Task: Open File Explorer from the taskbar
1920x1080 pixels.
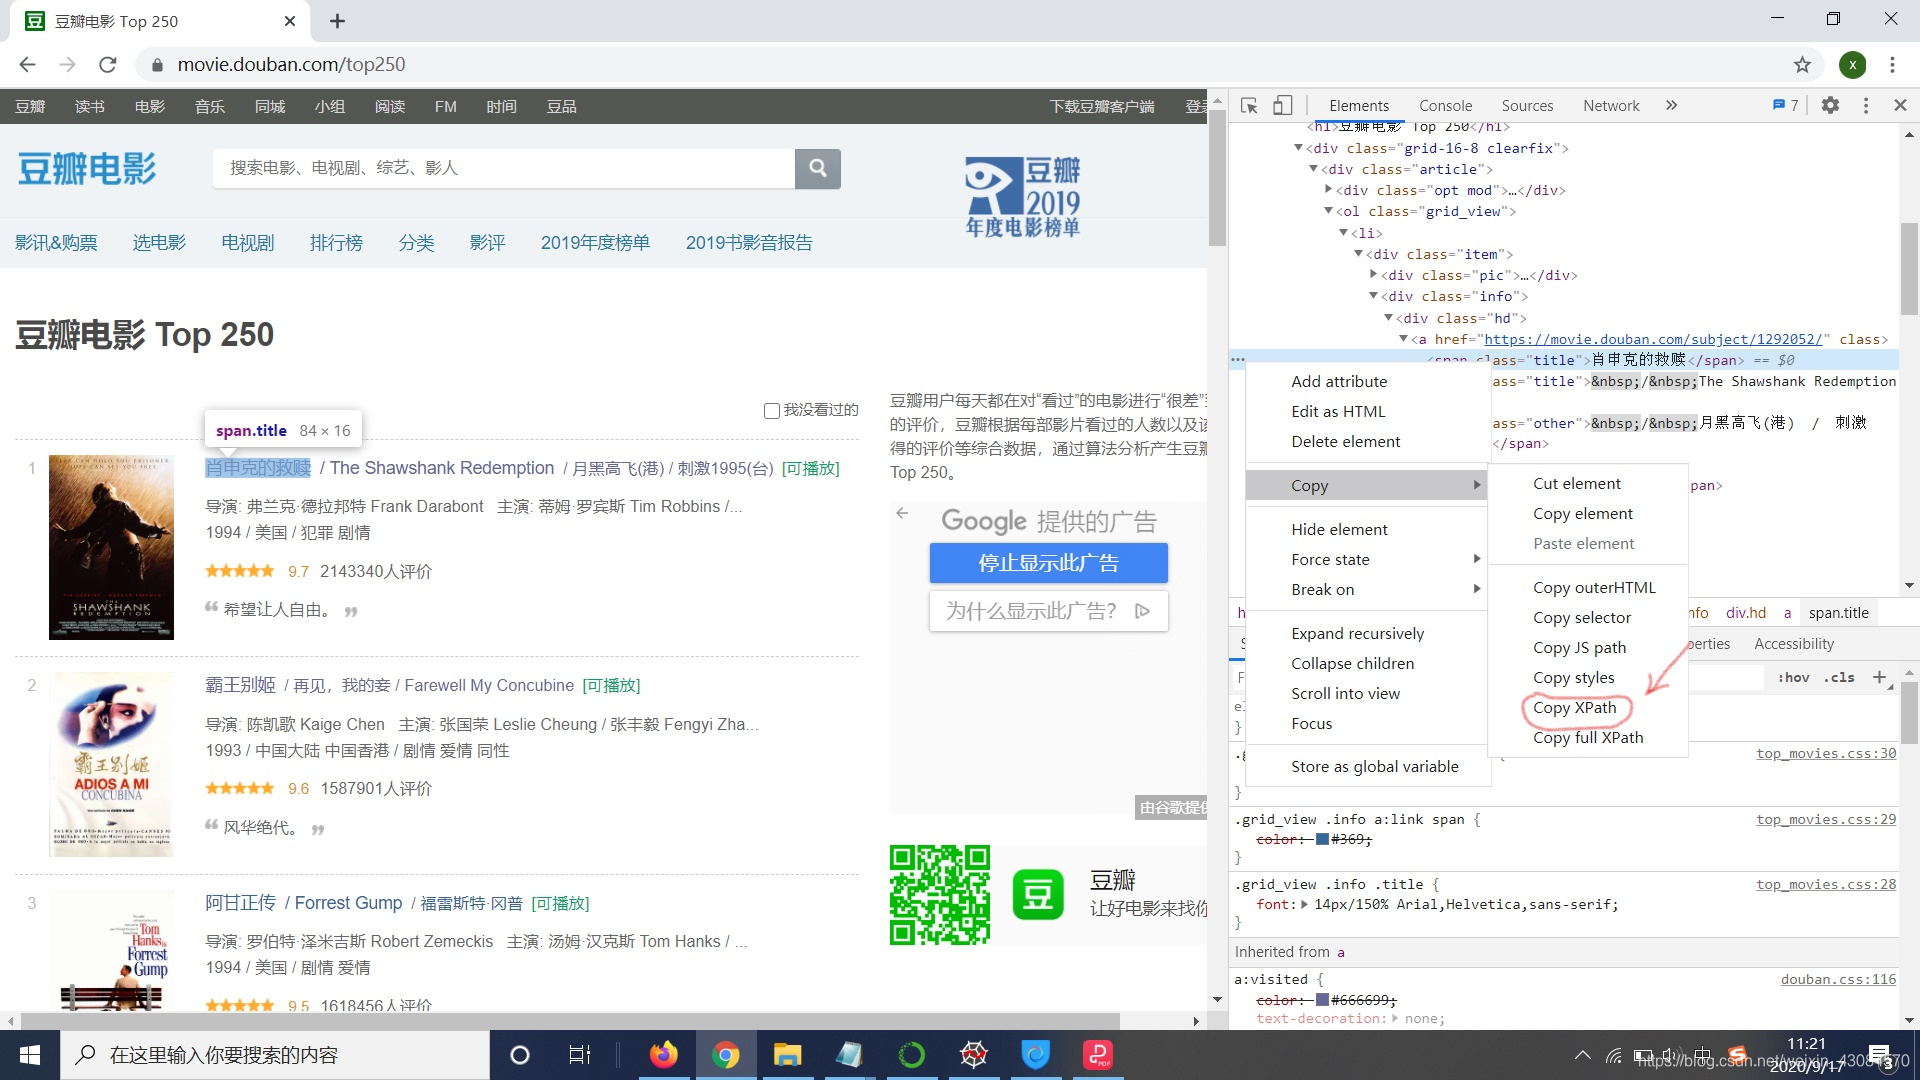Action: coord(787,1055)
